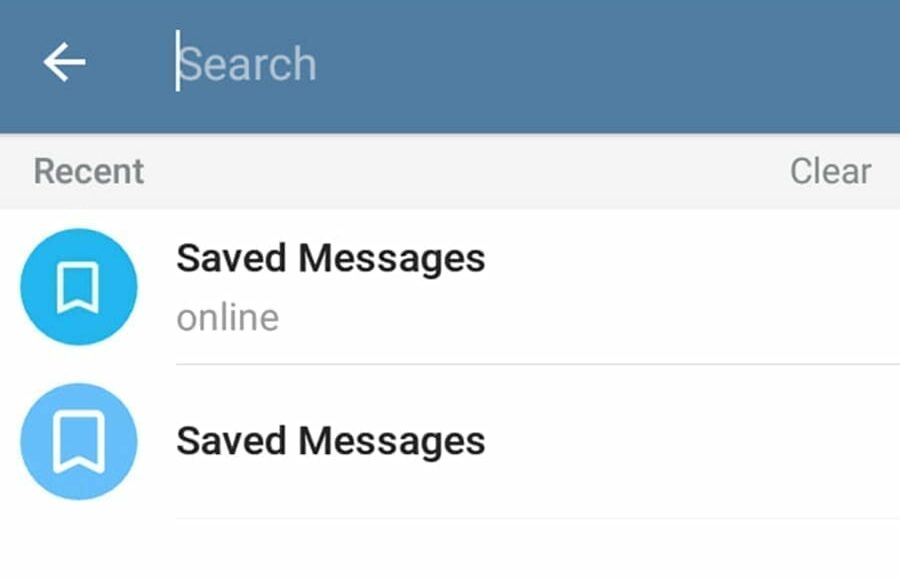
Task: Tap the bookmark glyph in the brighter blue avatar
Action: click(79, 288)
